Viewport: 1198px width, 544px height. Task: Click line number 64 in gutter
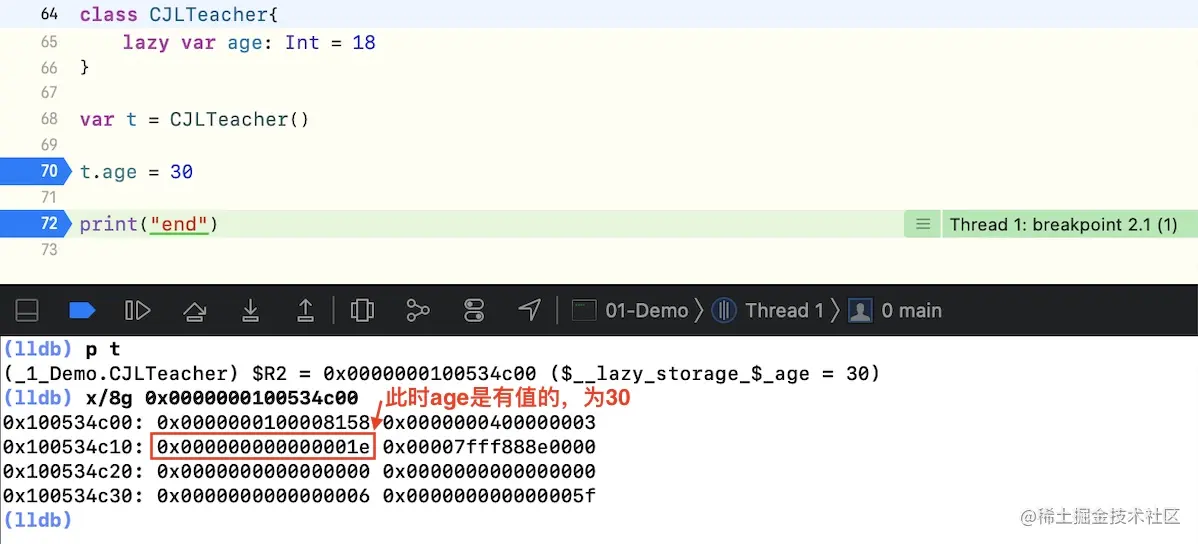click(x=49, y=15)
